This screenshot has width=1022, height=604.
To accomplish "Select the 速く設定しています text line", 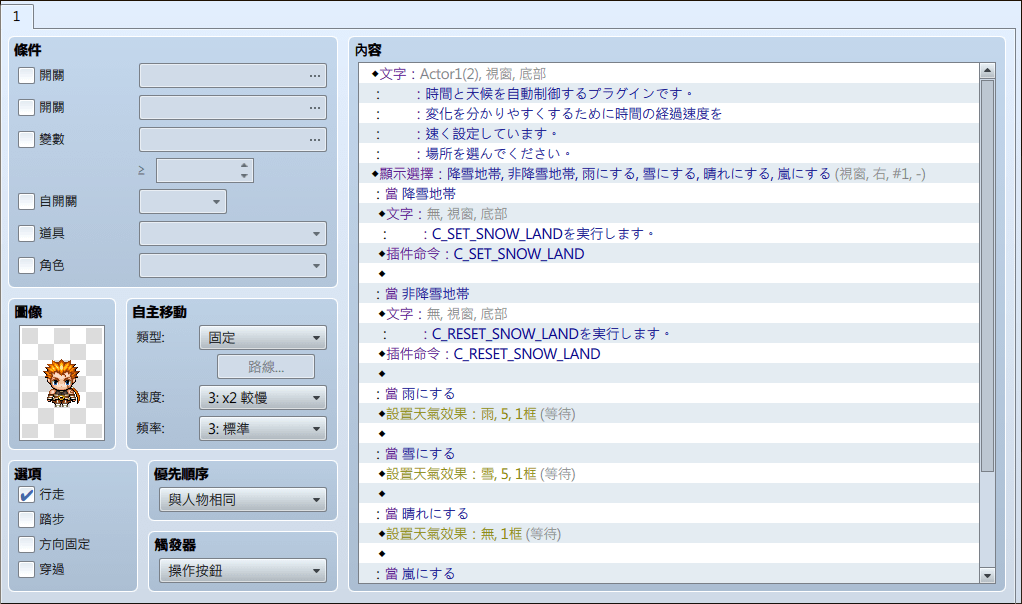I will (669, 134).
